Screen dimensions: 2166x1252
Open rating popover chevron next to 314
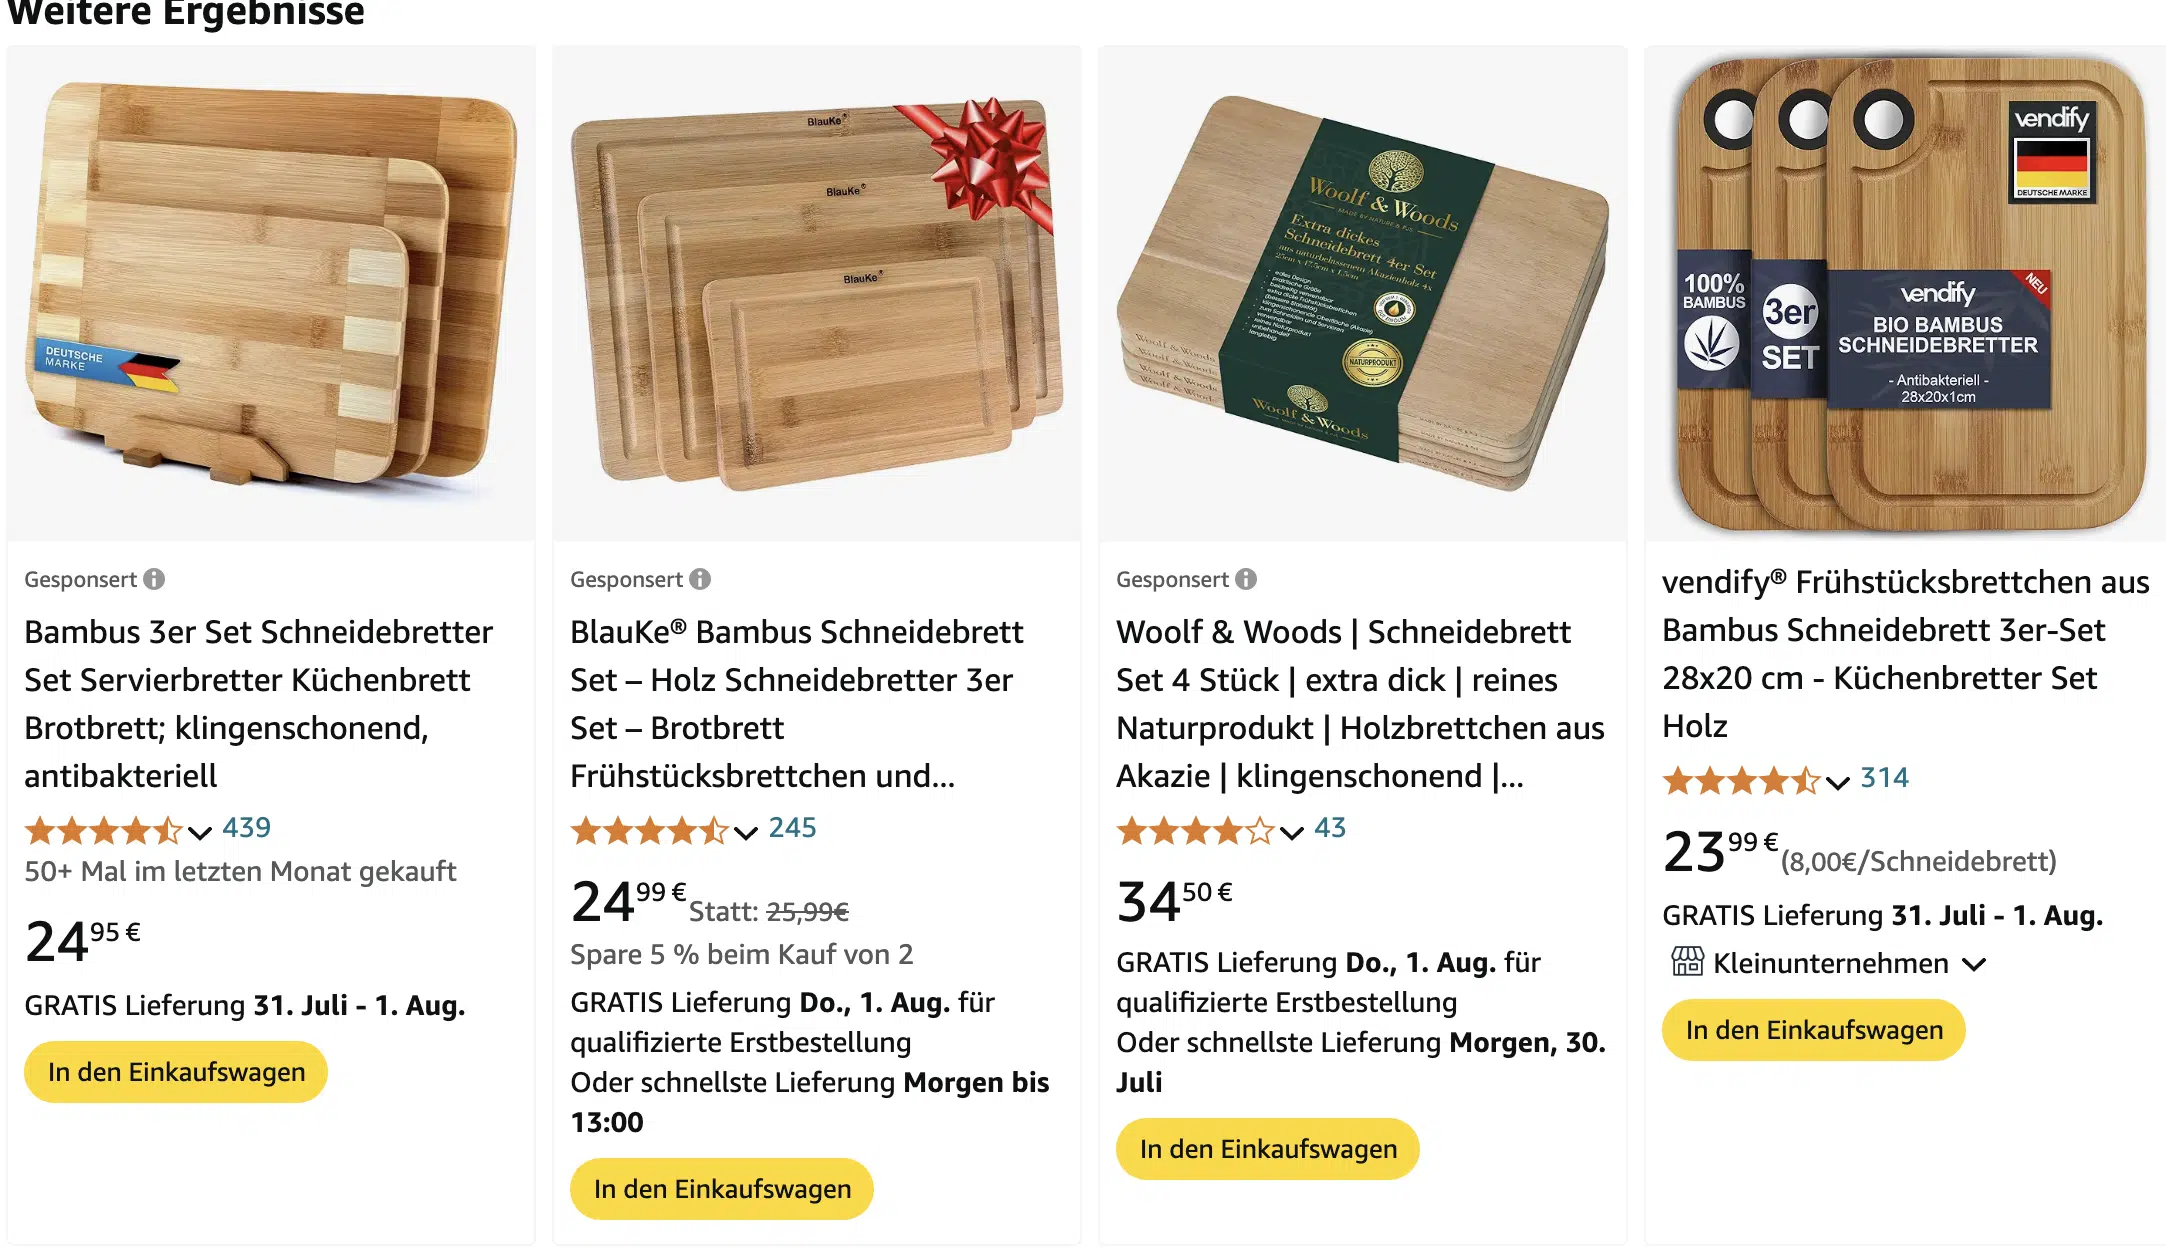1838,782
